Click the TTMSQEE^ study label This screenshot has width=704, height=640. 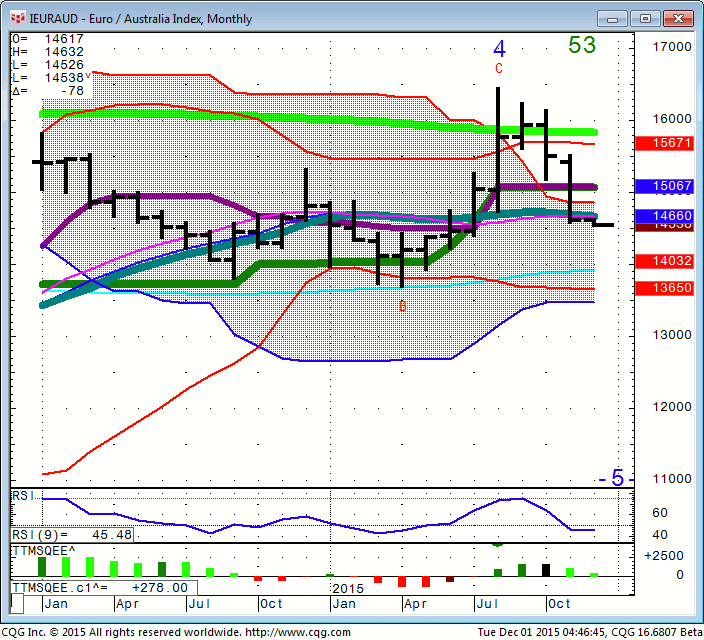(x=44, y=551)
